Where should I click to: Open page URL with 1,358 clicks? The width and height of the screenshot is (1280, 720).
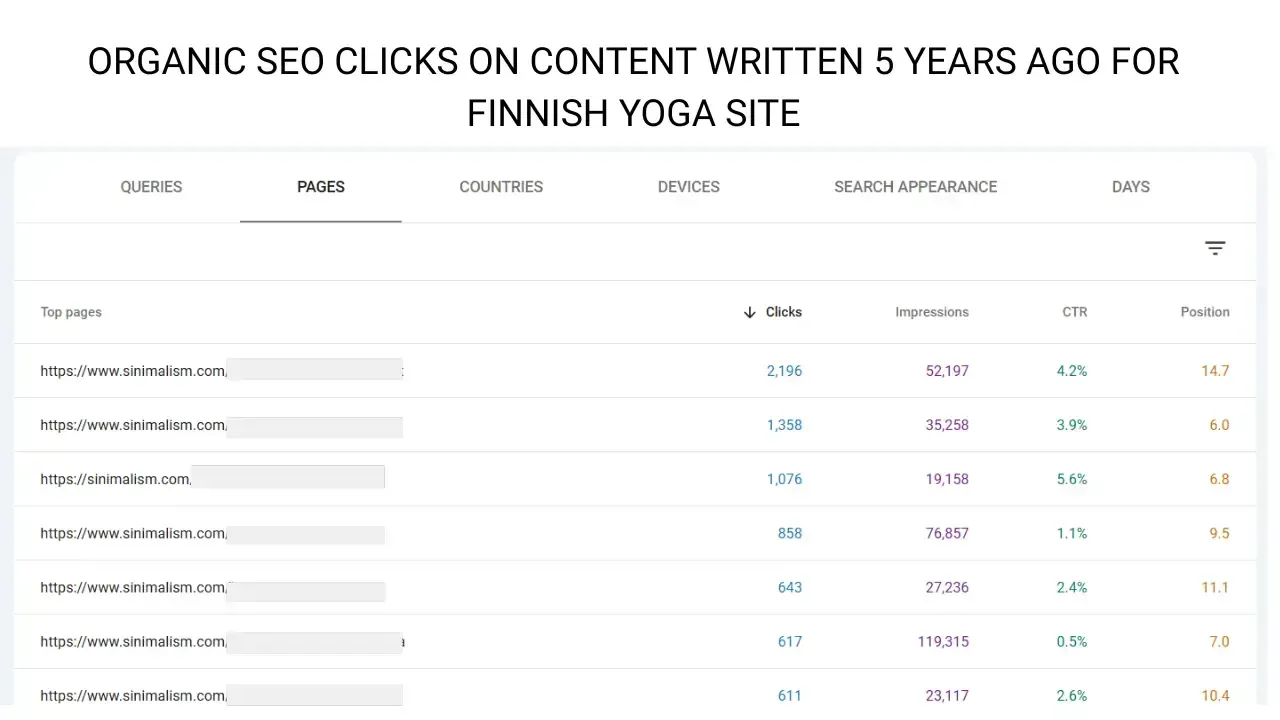click(x=133, y=425)
